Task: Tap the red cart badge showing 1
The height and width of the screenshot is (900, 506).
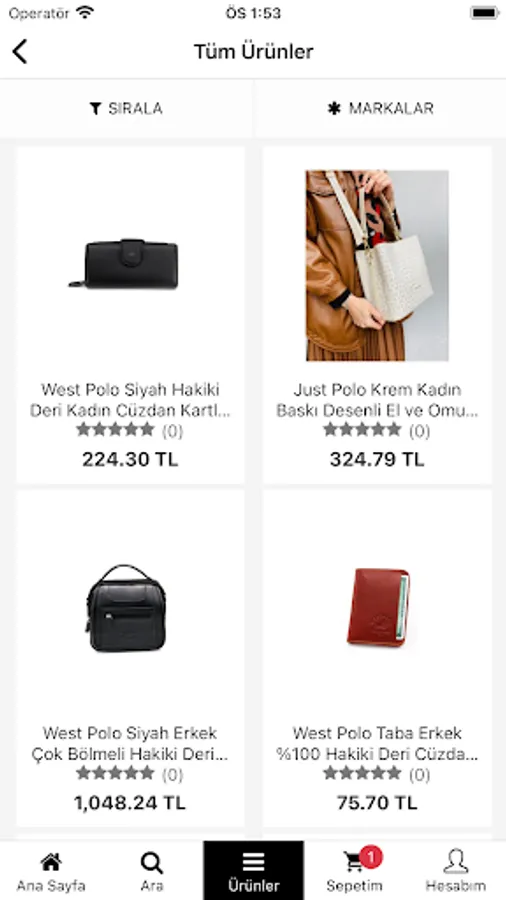Action: (371, 857)
